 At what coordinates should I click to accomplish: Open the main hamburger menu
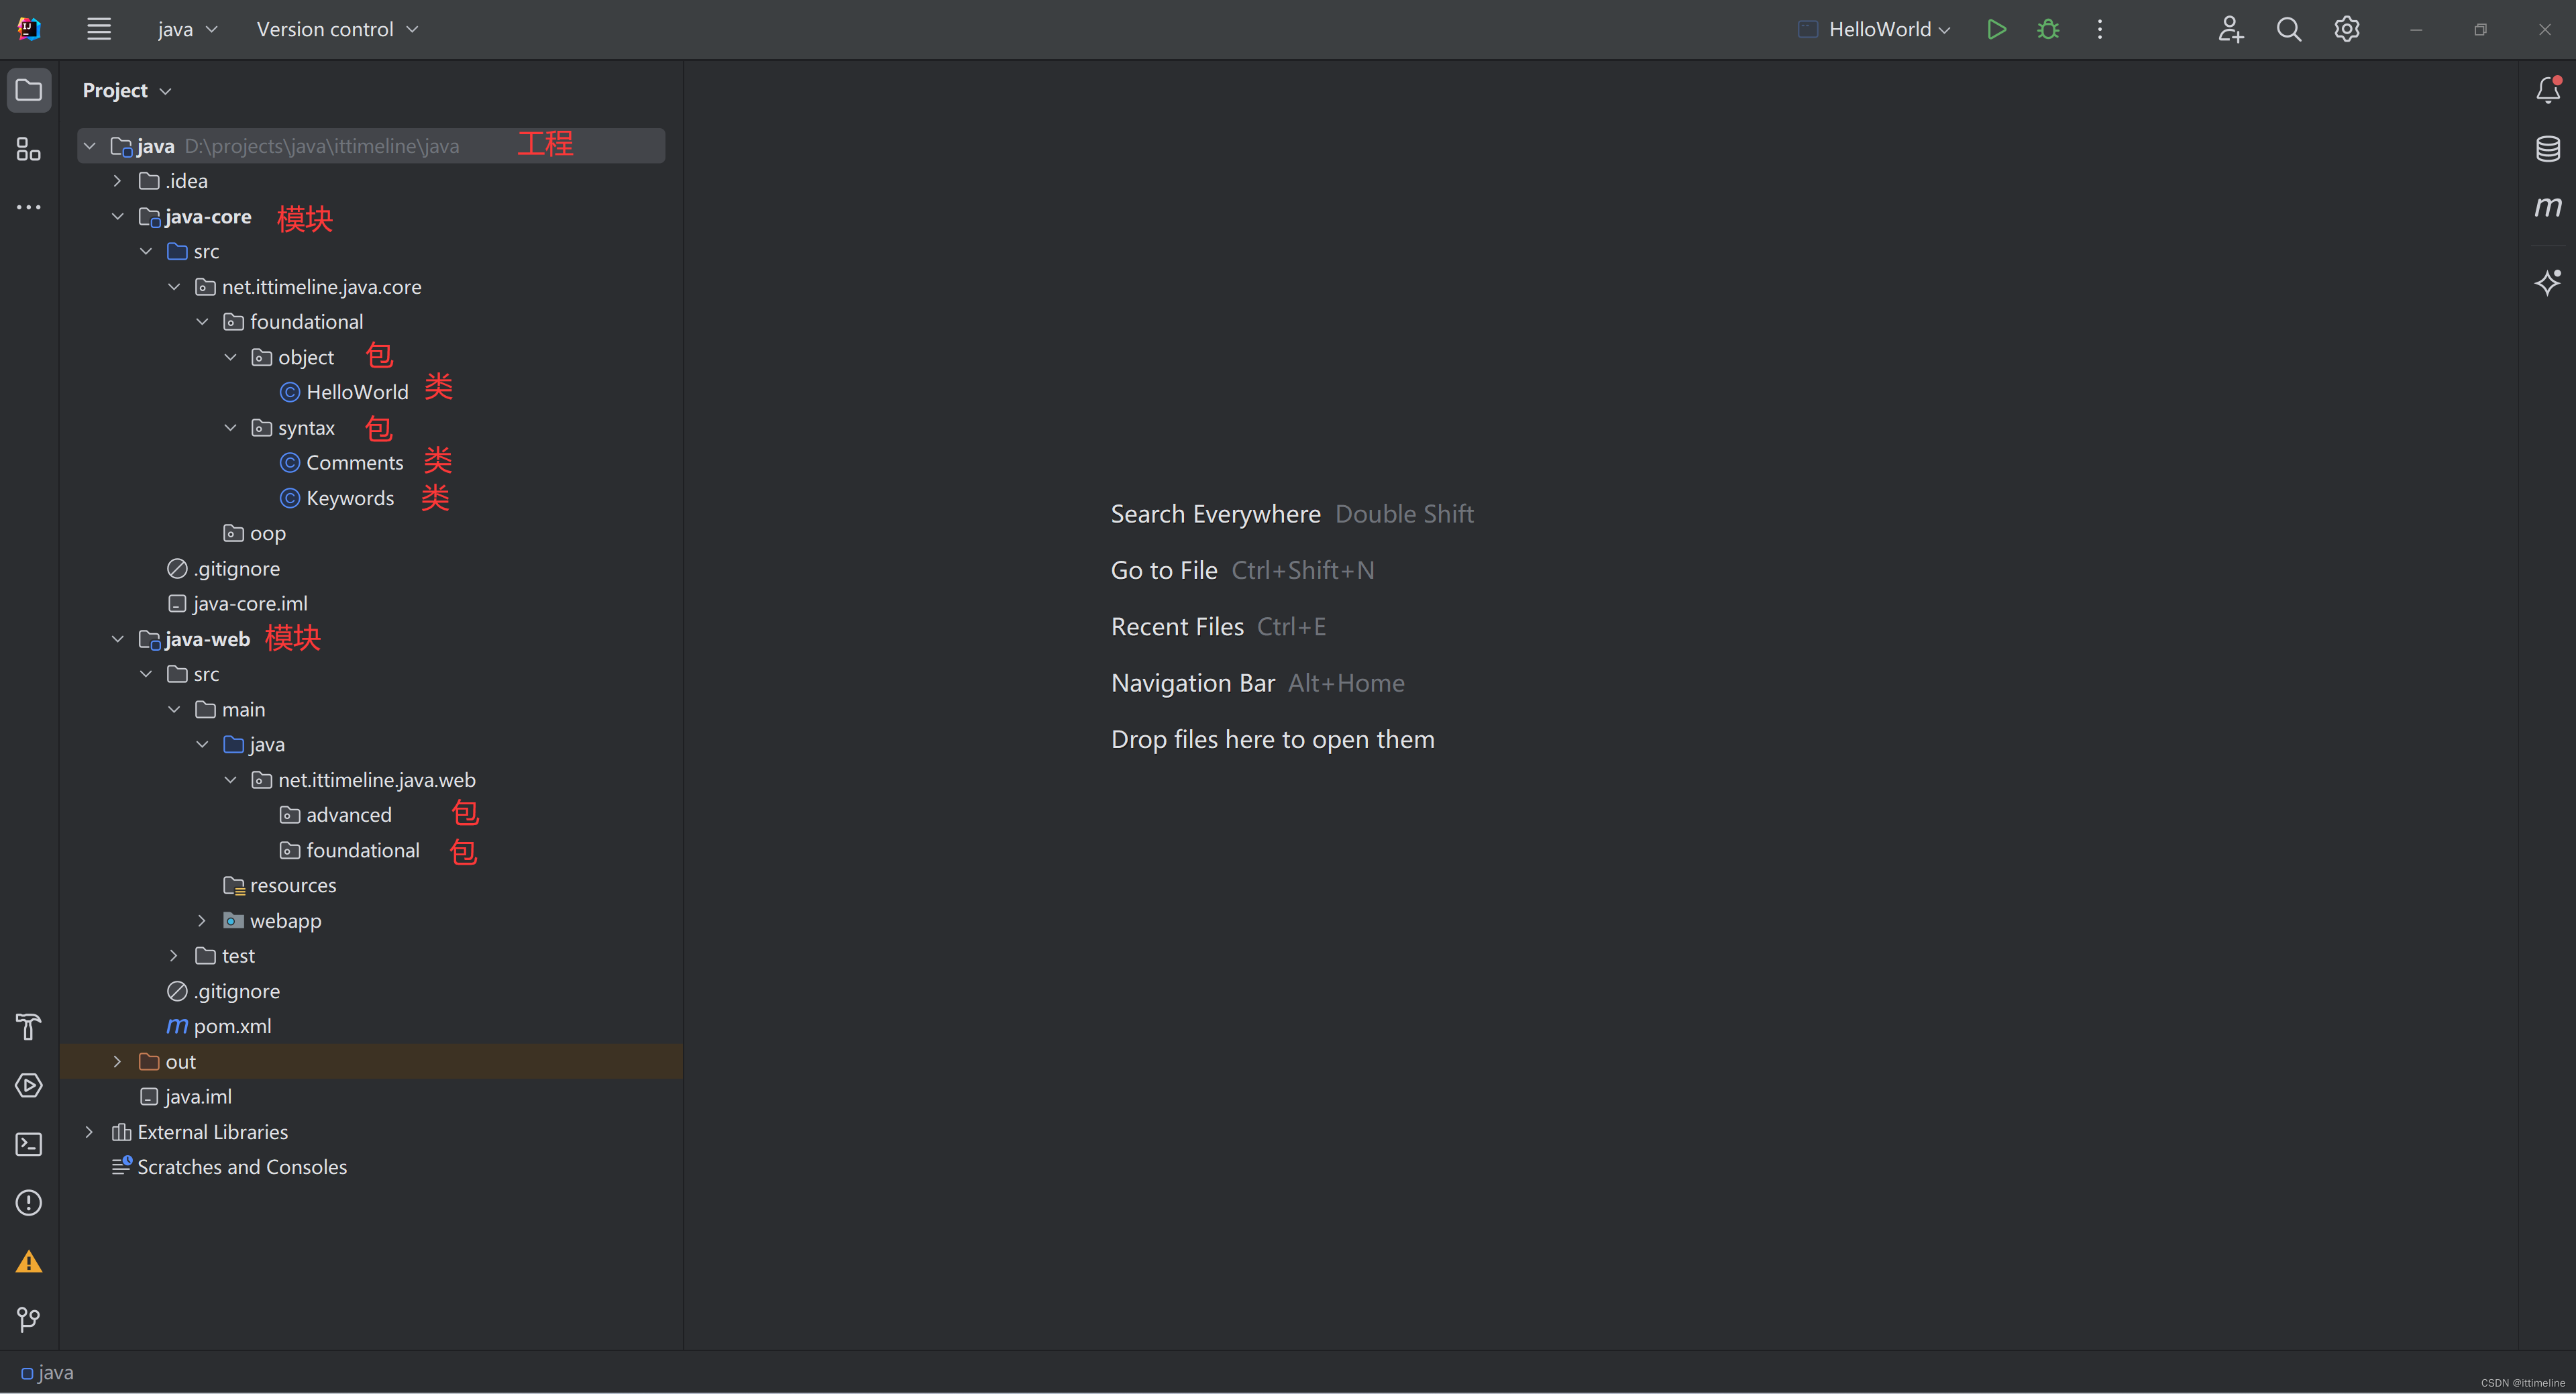(x=98, y=29)
